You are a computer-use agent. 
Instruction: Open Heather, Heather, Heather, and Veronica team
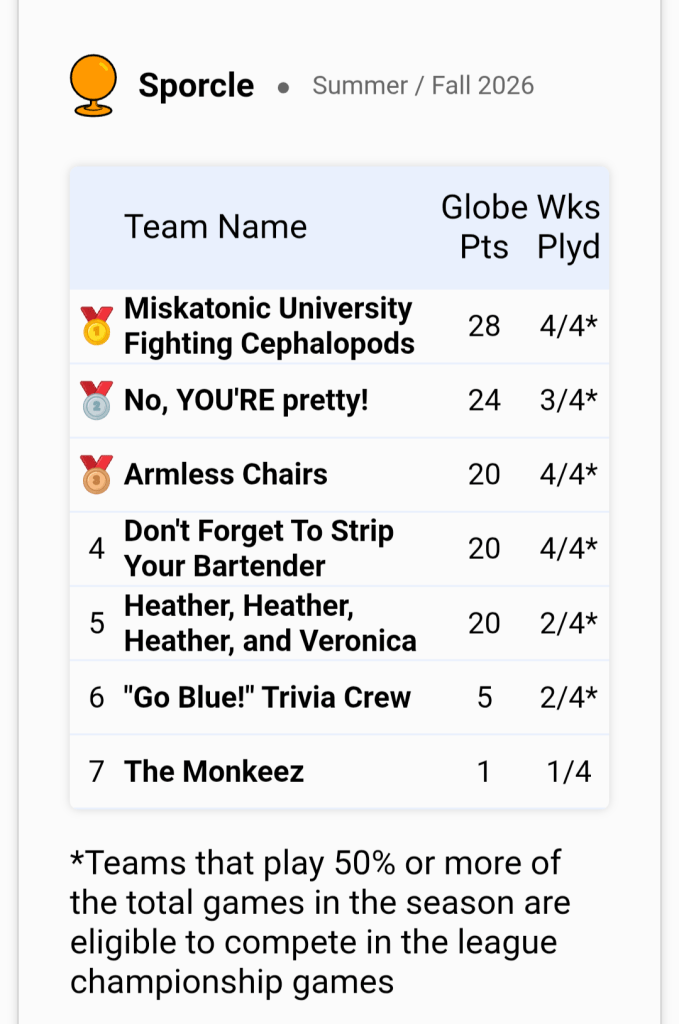tap(270, 623)
